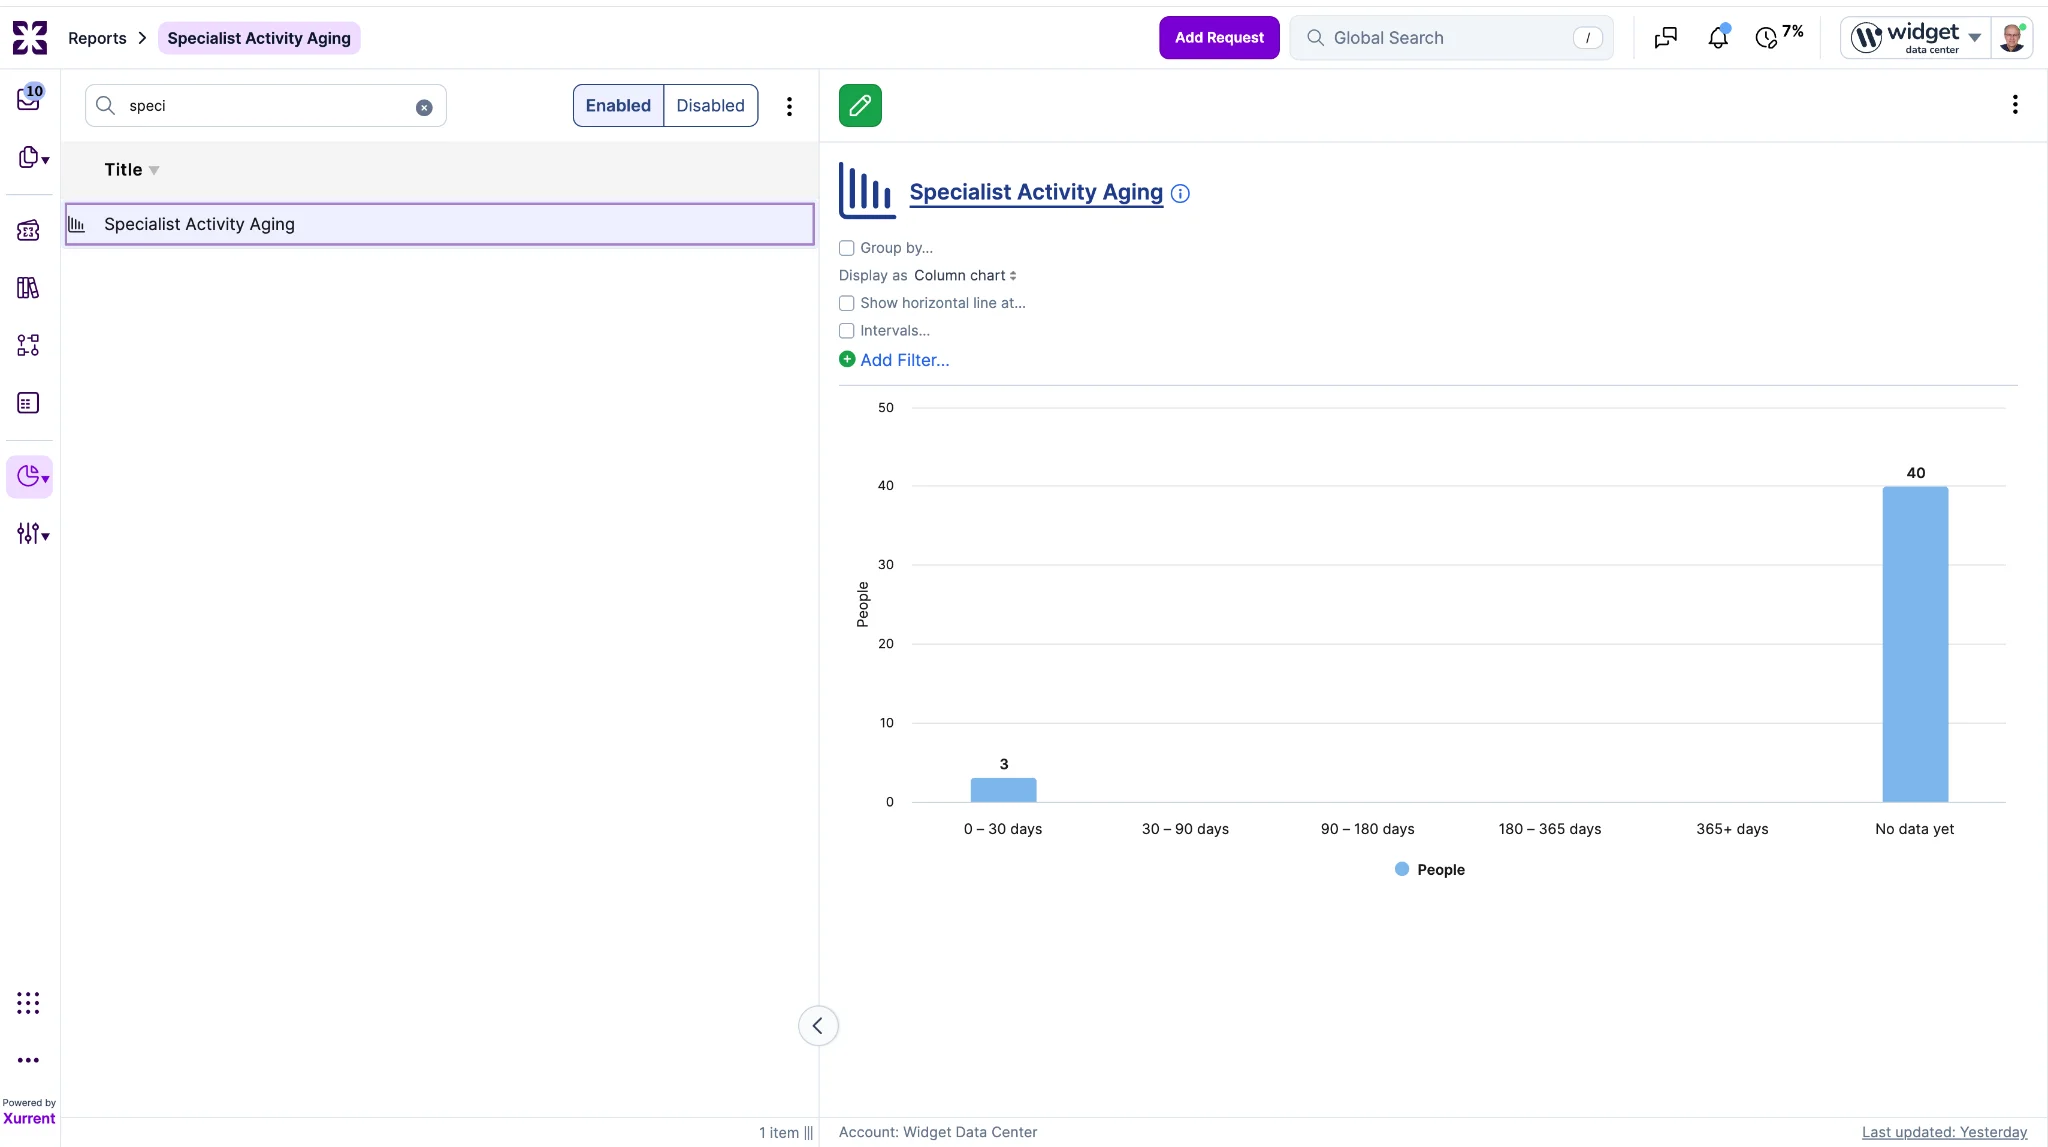Select the Enabled reports tab
Screen dimensions: 2048x1147
coord(618,105)
